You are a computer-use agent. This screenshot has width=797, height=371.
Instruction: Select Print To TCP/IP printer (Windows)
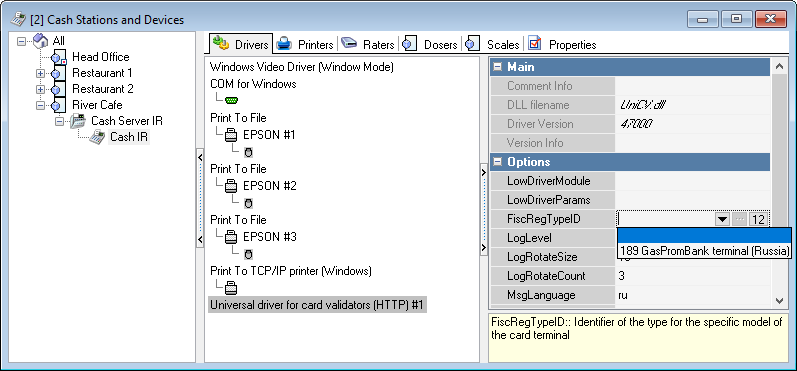click(291, 271)
